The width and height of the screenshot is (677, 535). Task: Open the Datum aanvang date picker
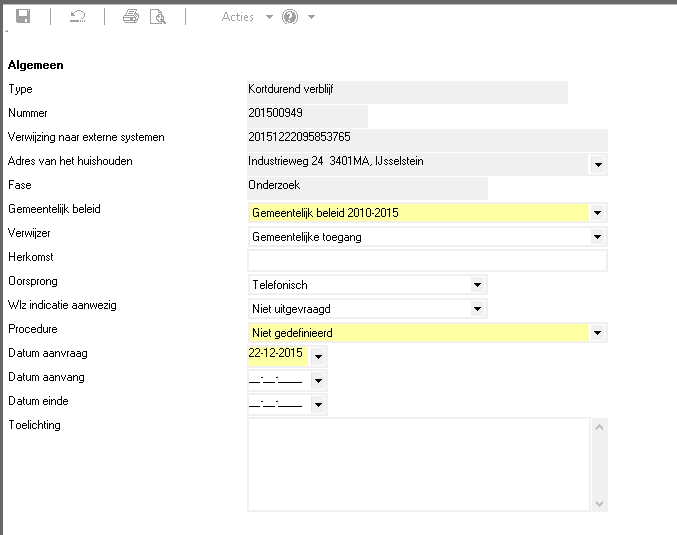(x=318, y=381)
